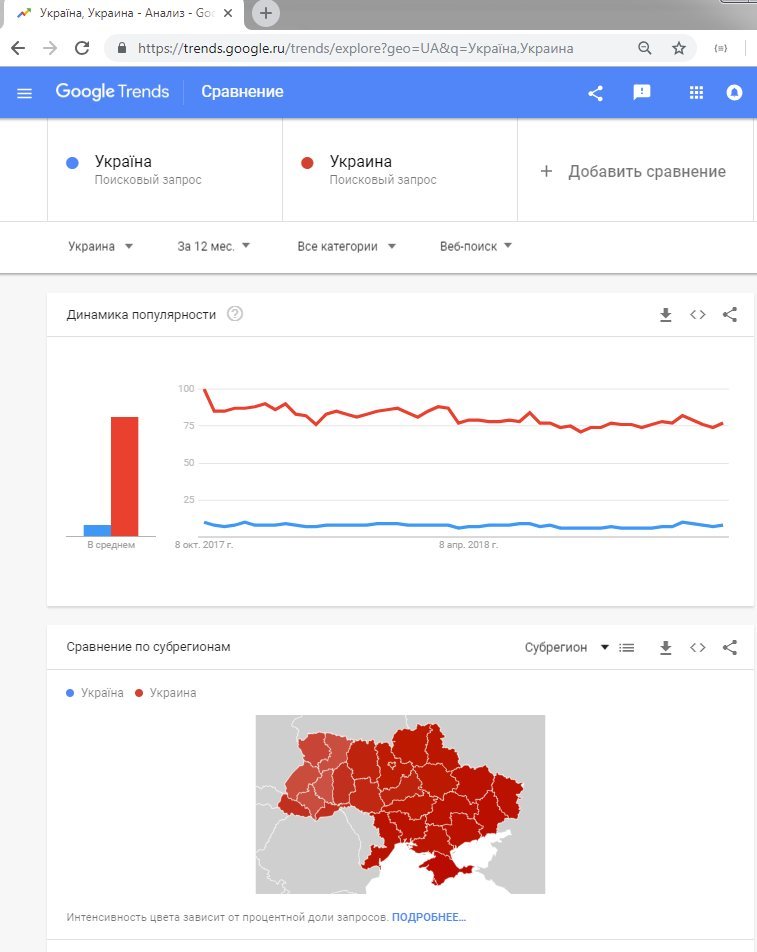This screenshot has width=757, height=952.
Task: Open embed code for the trends chart
Action: click(697, 314)
